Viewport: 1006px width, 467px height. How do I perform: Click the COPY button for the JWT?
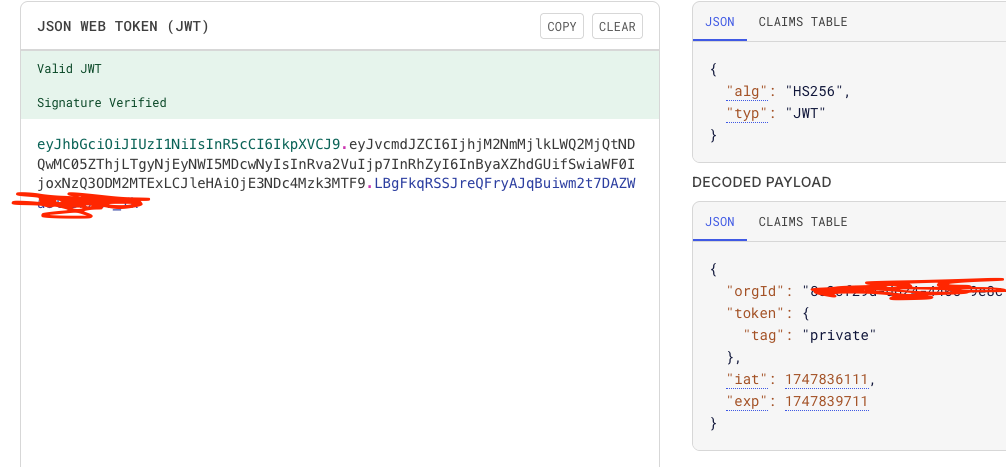coord(561,26)
